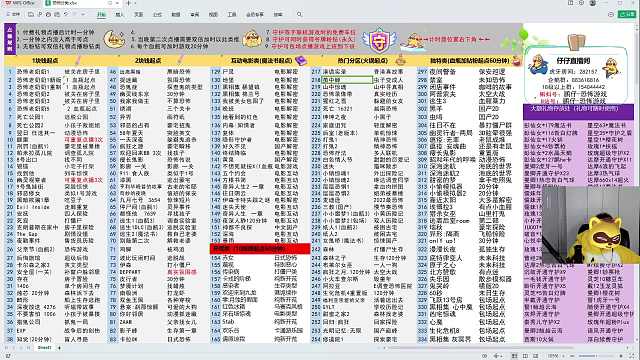Select the 开始 Home ribbon tab
Screen dimensions: 640x360
[x=101, y=15]
